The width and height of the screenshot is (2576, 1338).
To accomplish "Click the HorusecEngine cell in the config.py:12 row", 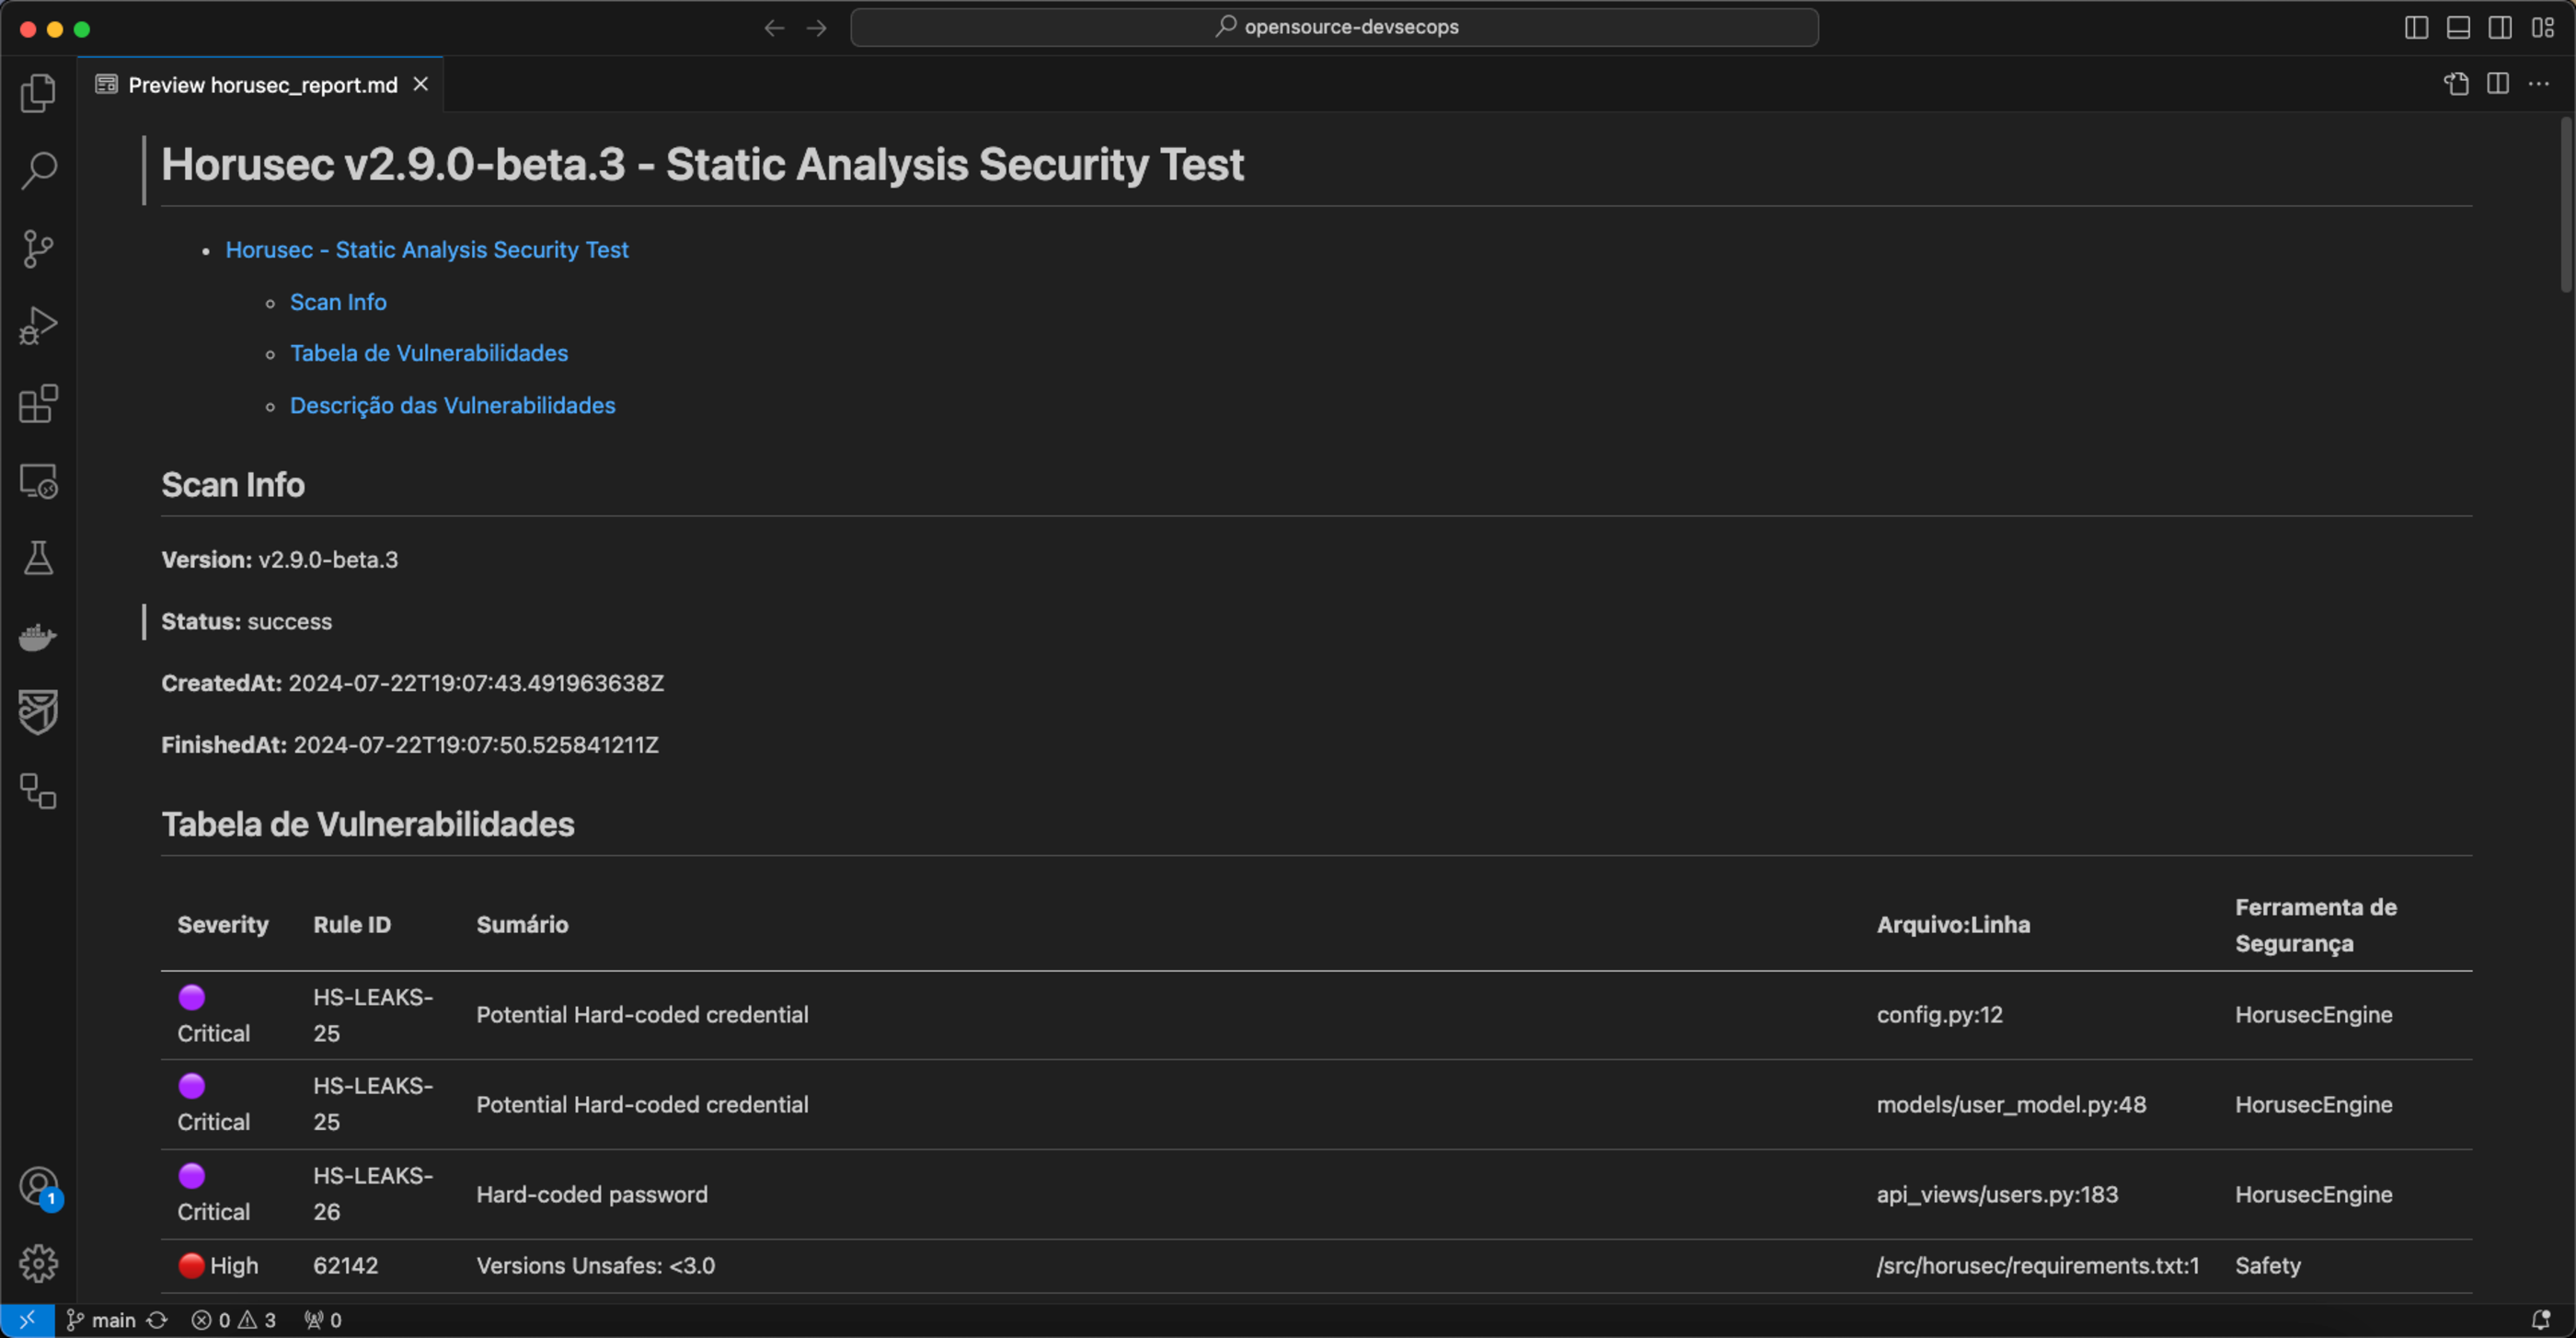I will [x=2314, y=1015].
